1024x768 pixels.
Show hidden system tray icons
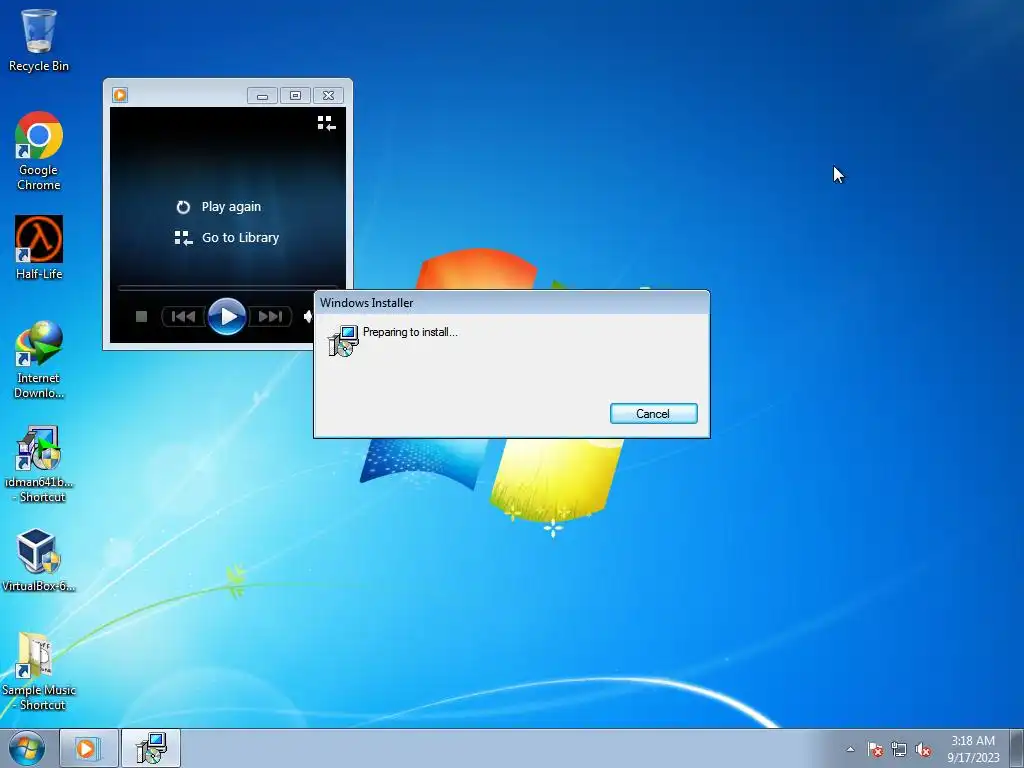tap(850, 750)
